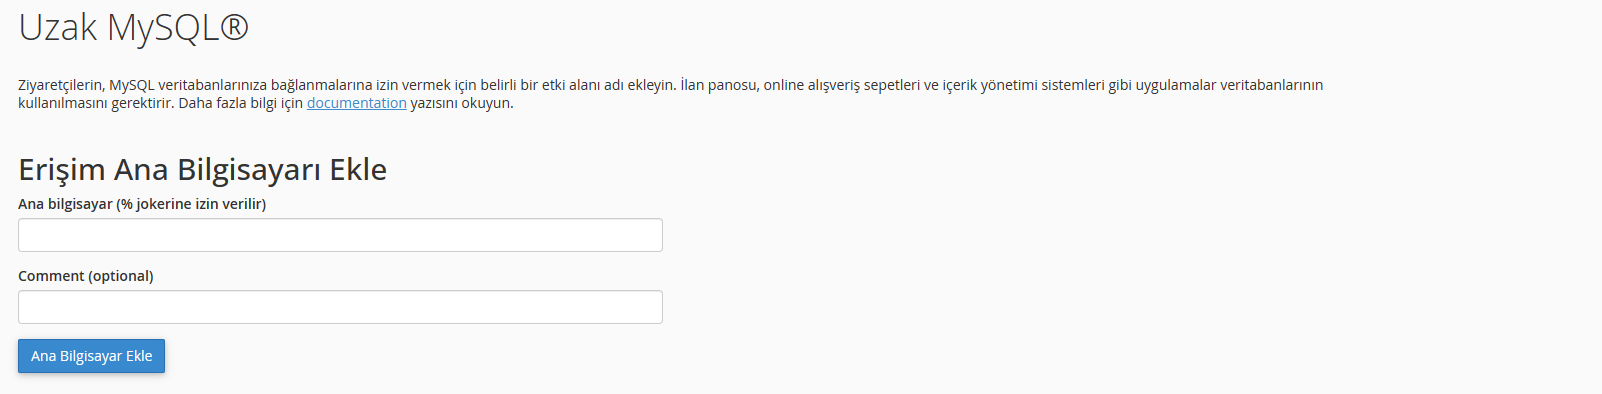Click 'kullanılmasını gerektirir' in second description line
The image size is (1602, 394).
(x=94, y=103)
